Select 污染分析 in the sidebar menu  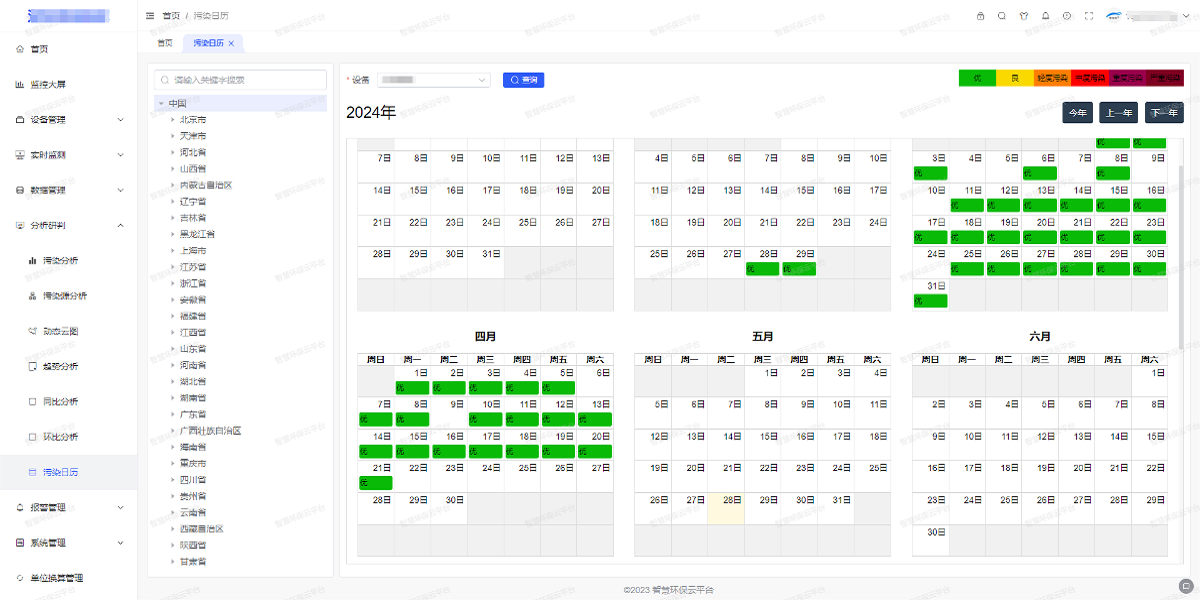[60, 261]
